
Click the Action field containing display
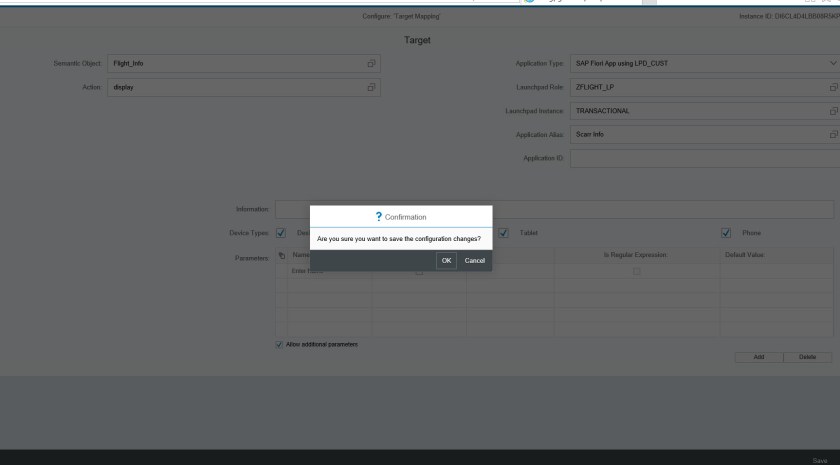point(244,87)
